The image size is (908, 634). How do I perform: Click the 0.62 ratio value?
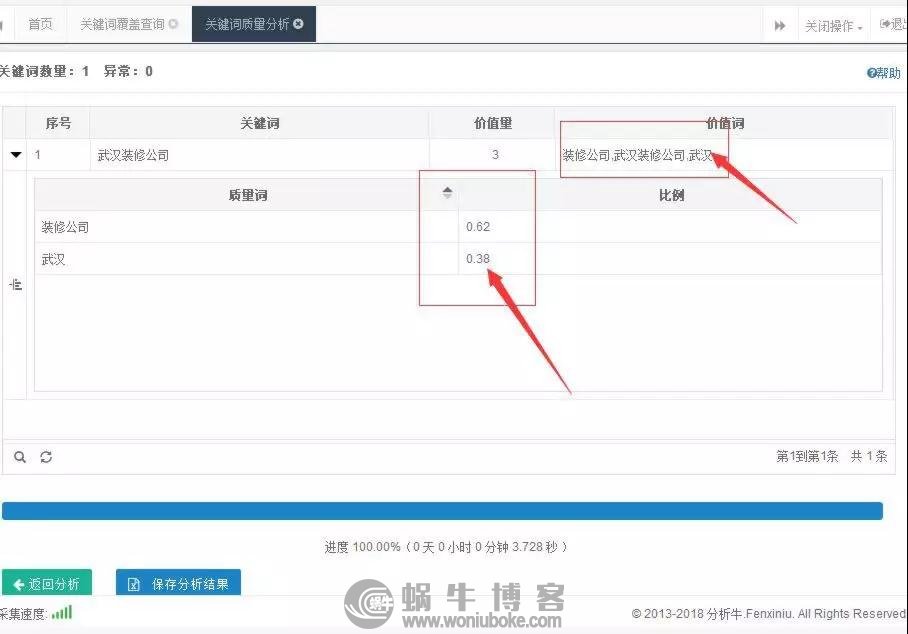pyautogui.click(x=478, y=226)
